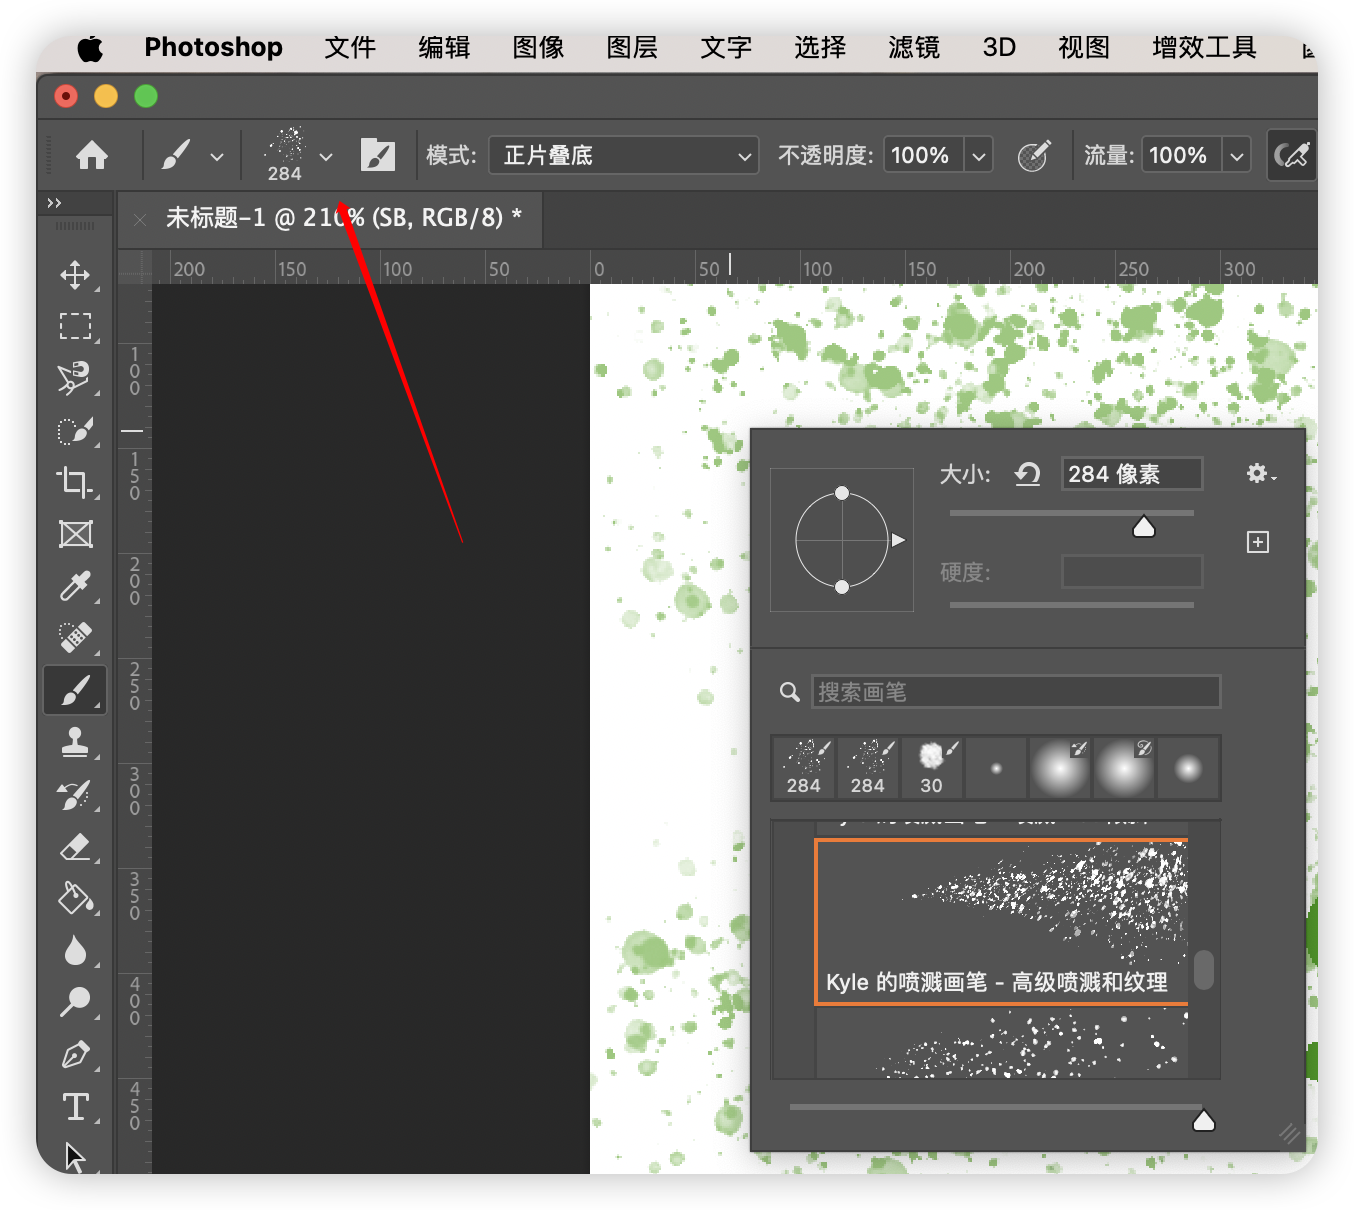Toggle airbrush-style build-up effect
This screenshot has height=1210, width=1354.
pyautogui.click(x=1033, y=156)
